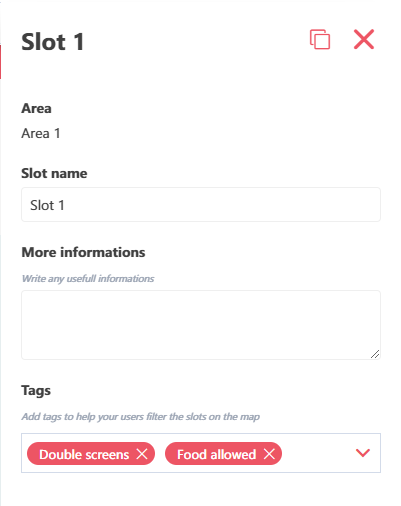Viewport: 401px width, 506px height.
Task: Click inside the More informations textarea
Action: click(201, 325)
